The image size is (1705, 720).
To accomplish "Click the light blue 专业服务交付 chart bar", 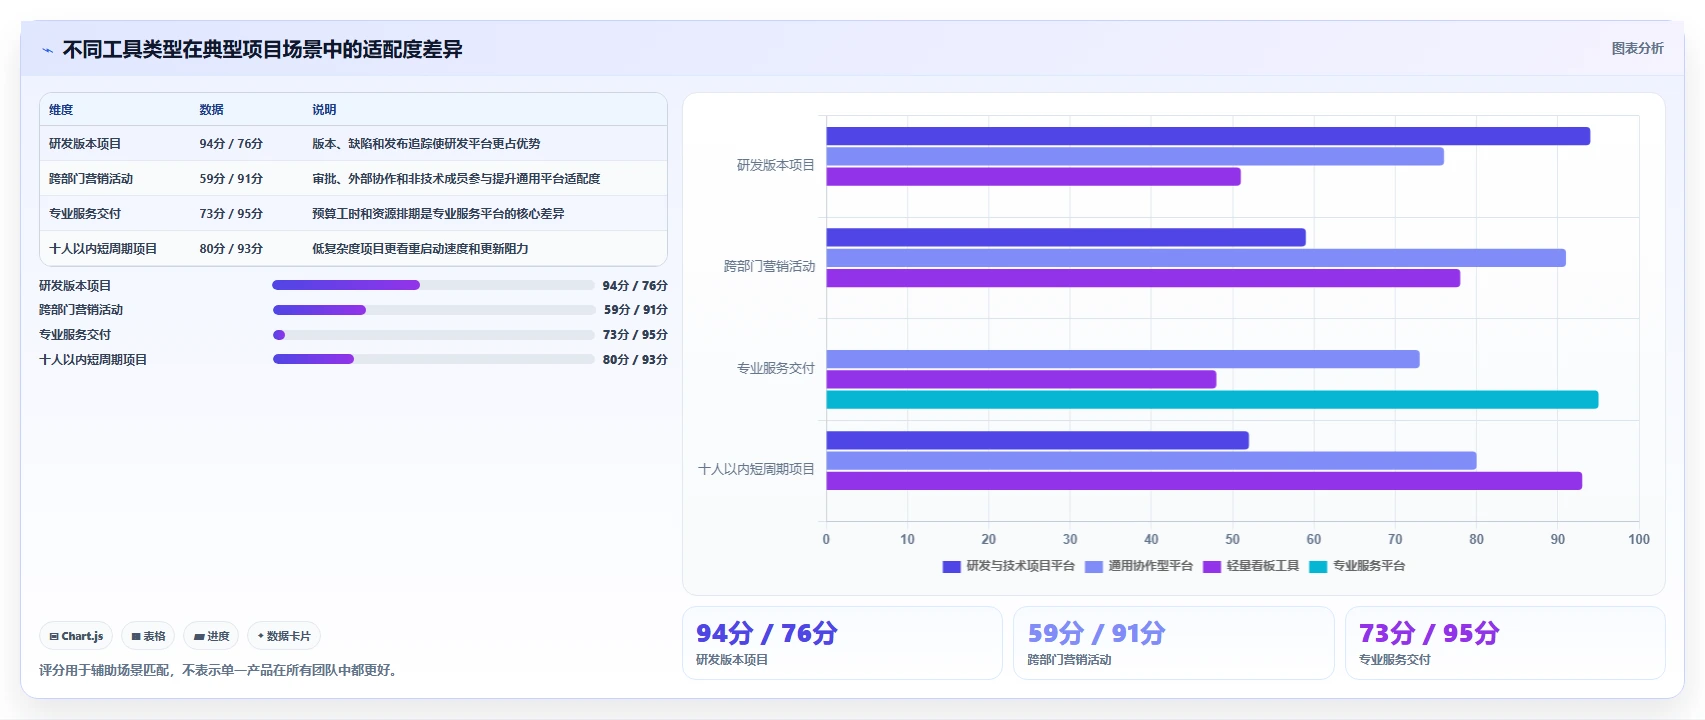I will point(1123,359).
